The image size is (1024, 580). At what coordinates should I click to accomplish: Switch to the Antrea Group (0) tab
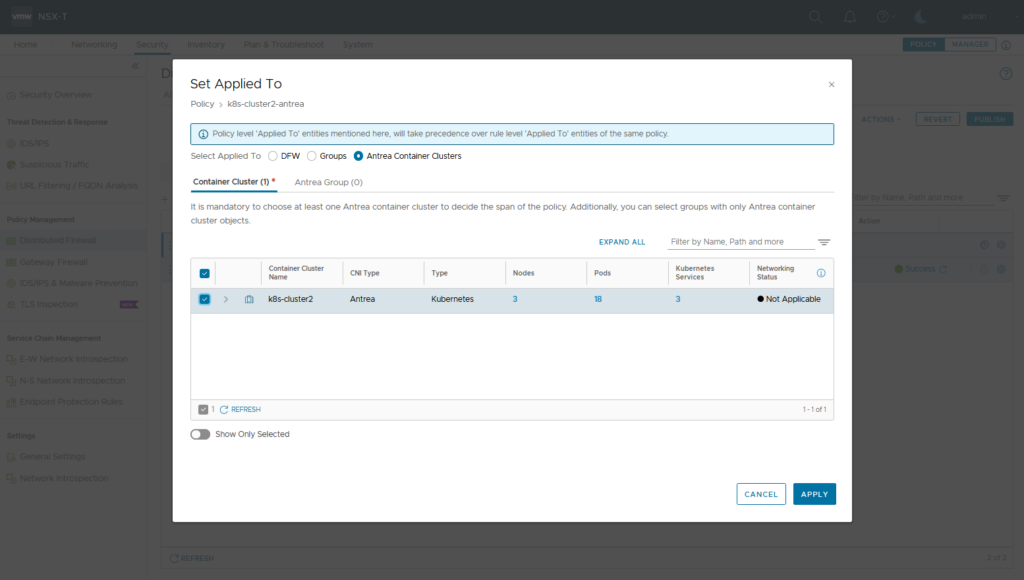point(328,182)
